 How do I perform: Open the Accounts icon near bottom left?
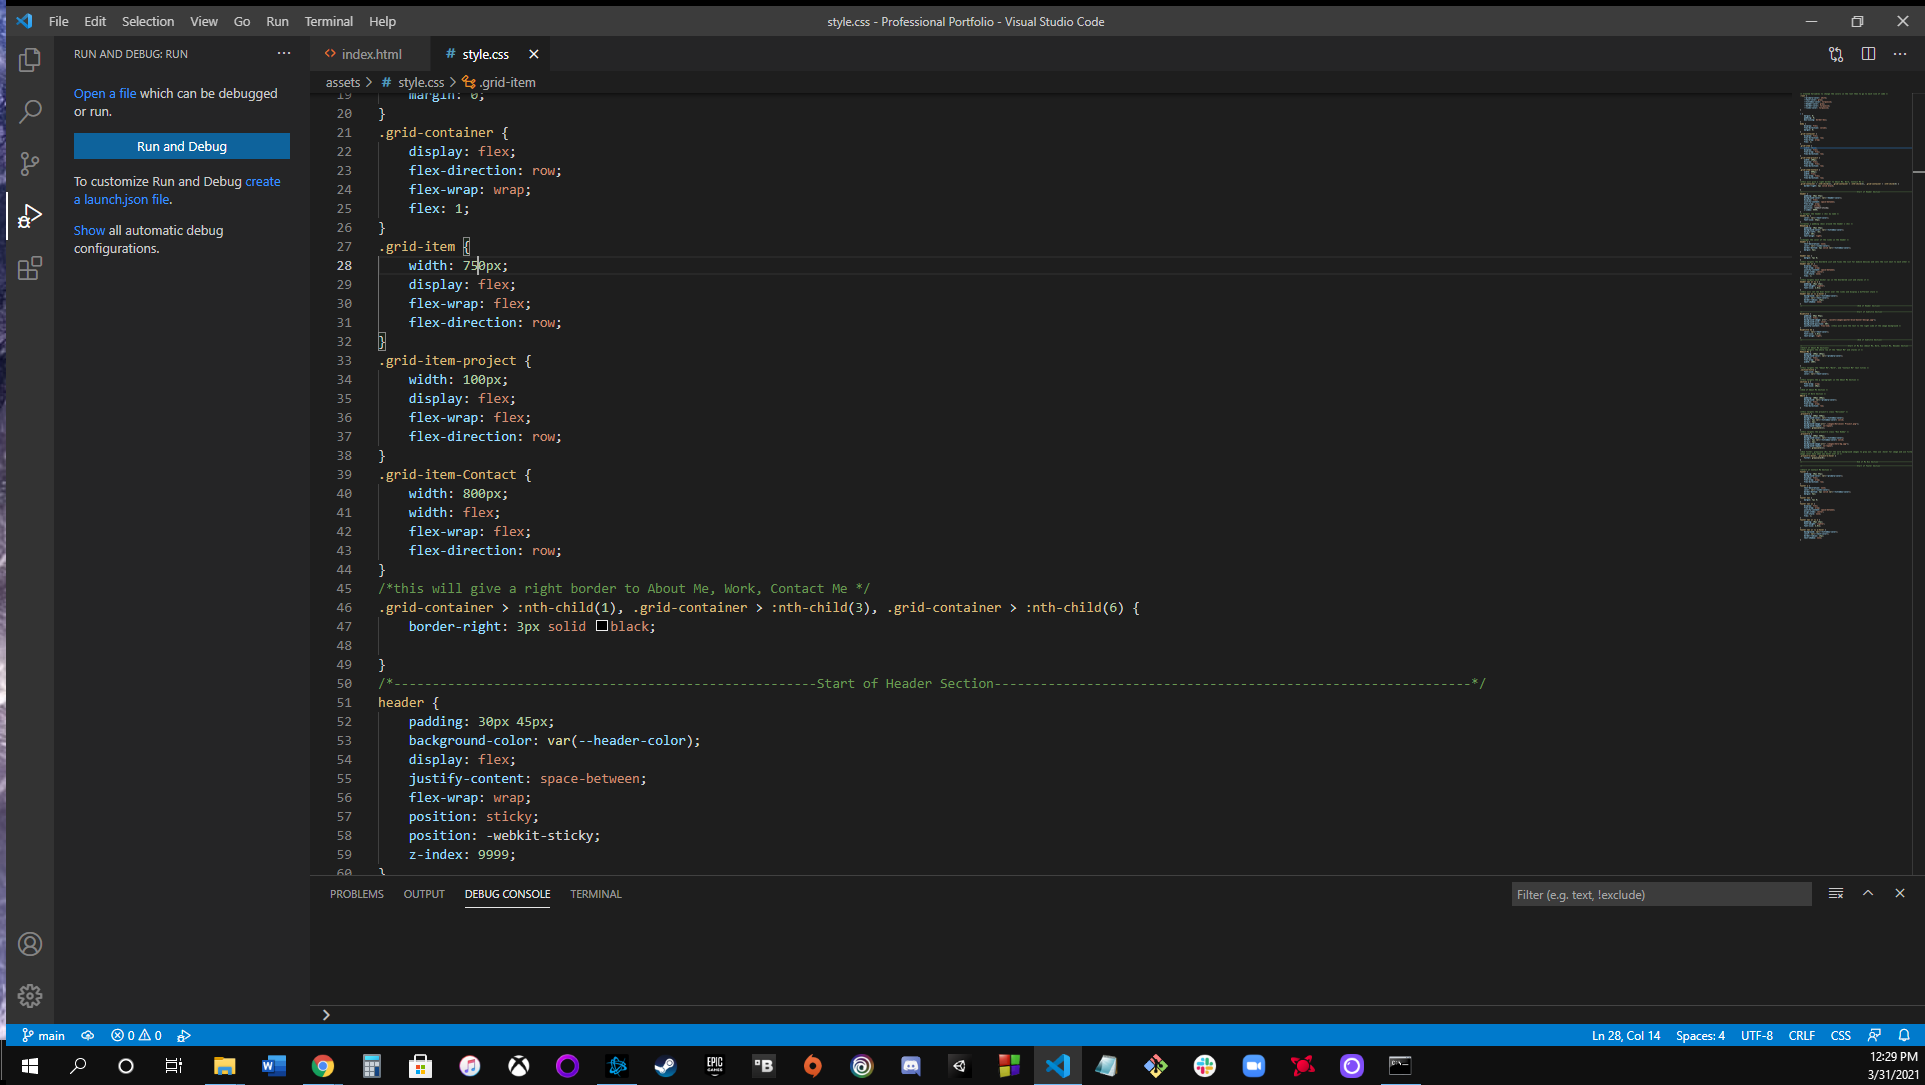tap(30, 943)
